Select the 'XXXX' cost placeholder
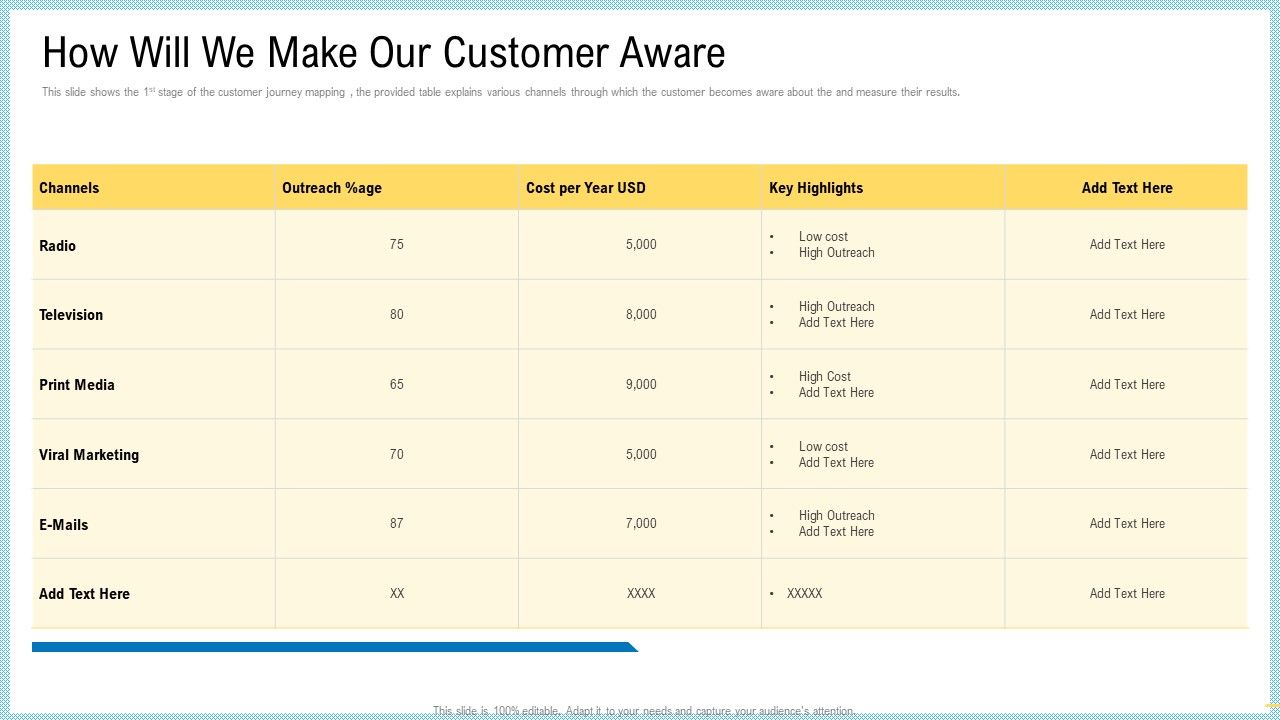 tap(641, 594)
